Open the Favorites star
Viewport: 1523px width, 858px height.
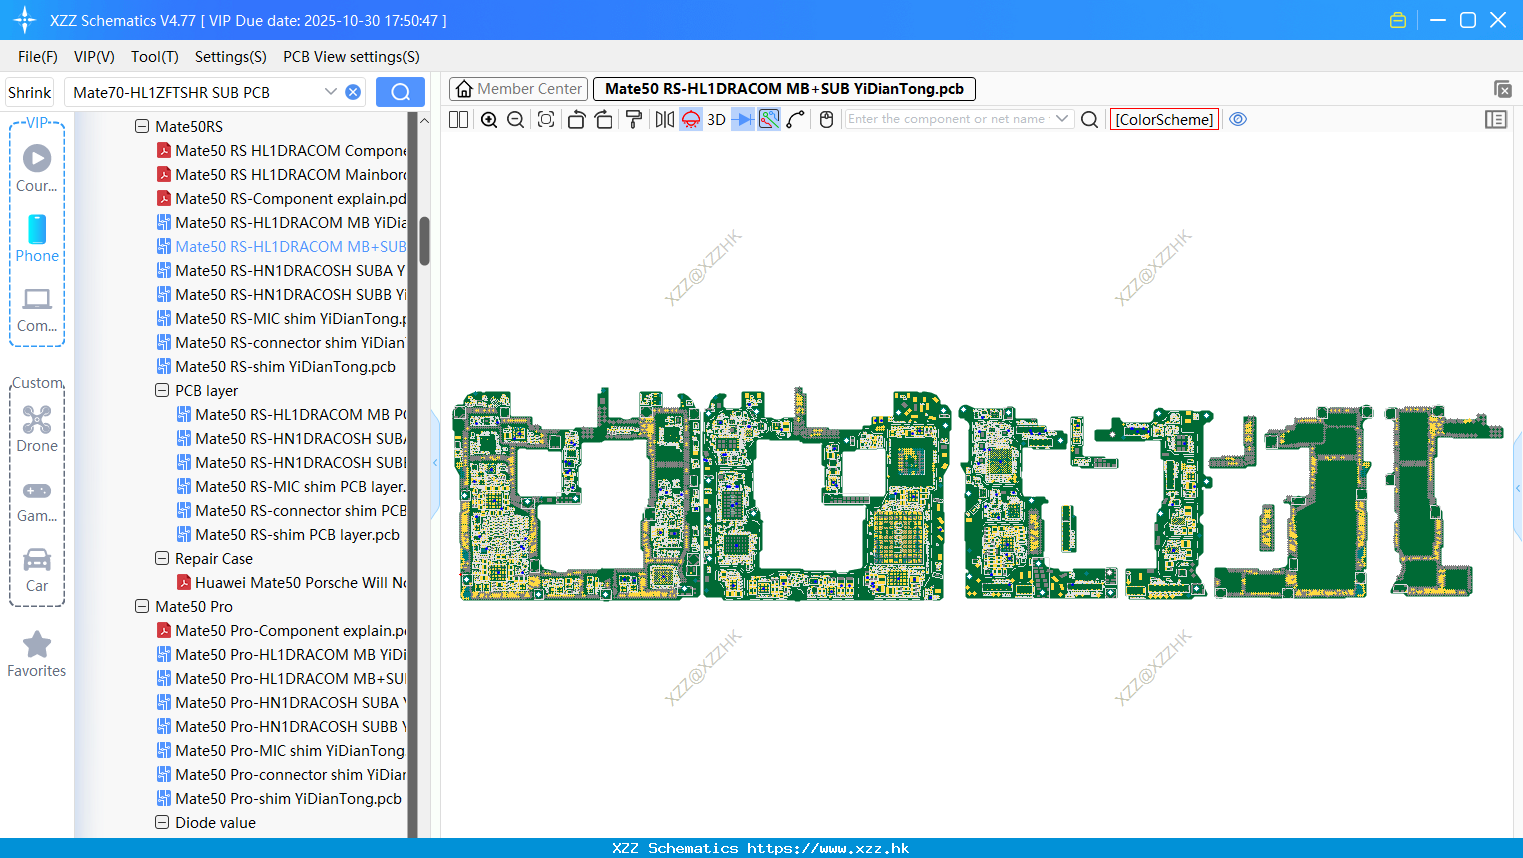click(37, 655)
